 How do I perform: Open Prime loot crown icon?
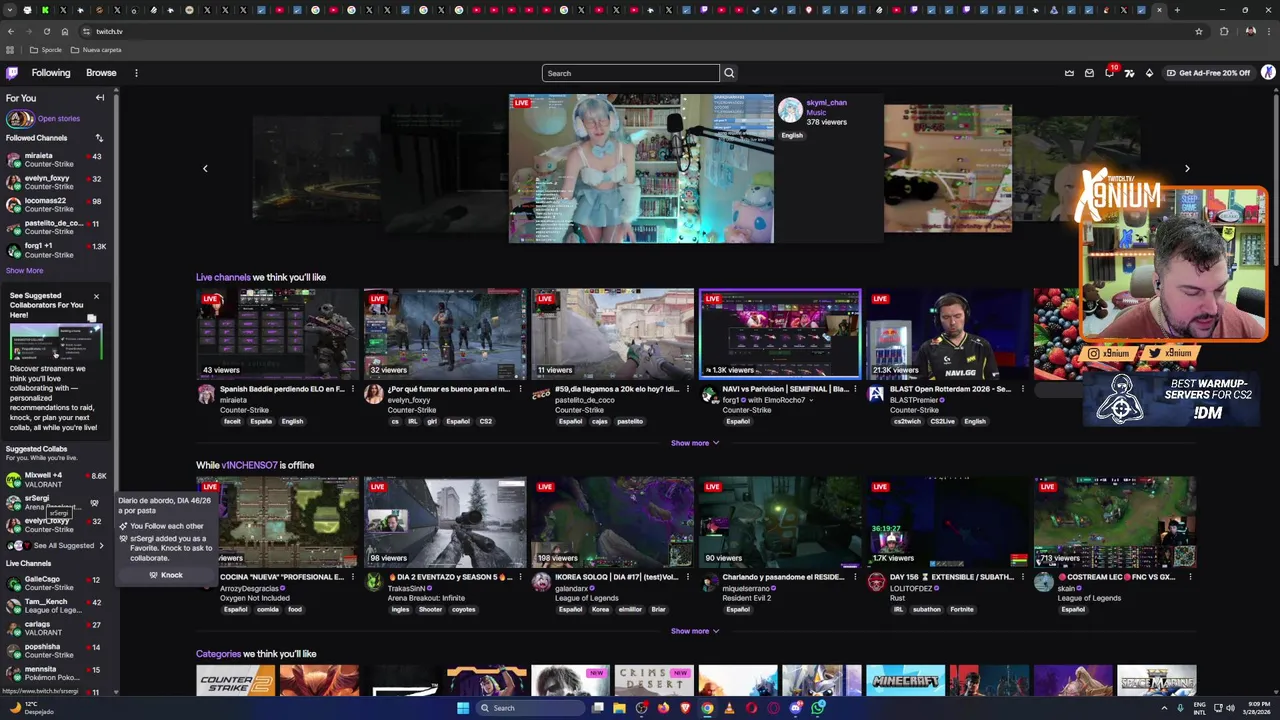click(x=1069, y=73)
